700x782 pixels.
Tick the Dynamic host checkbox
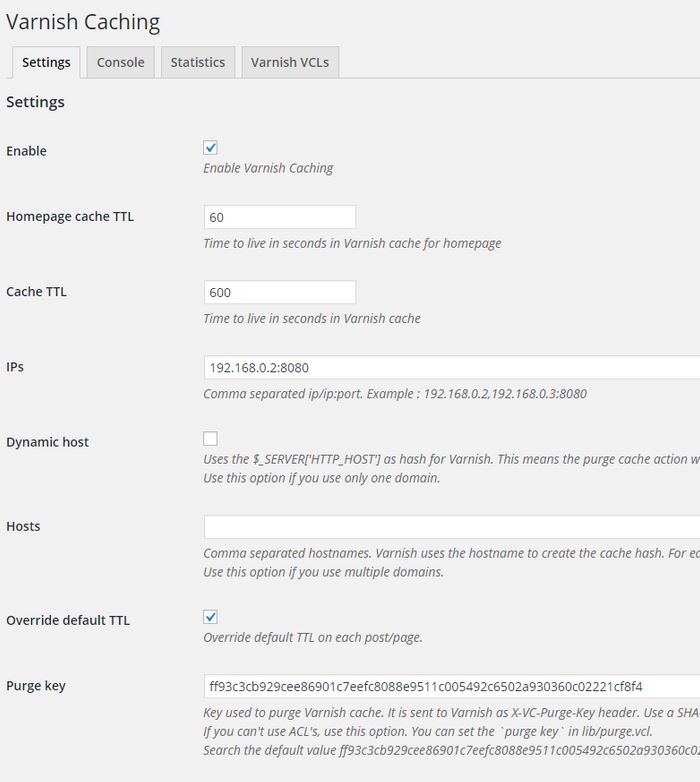point(210,438)
